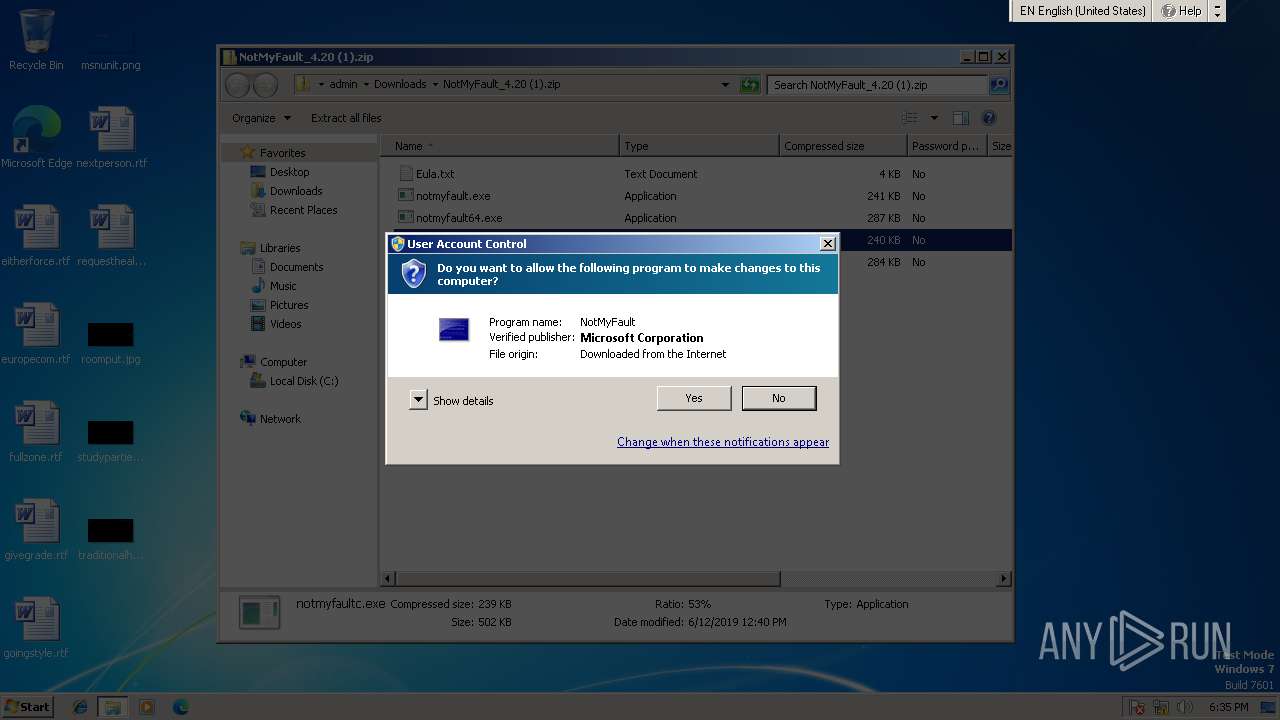Open the Recycle Bin desktop icon

(36, 40)
